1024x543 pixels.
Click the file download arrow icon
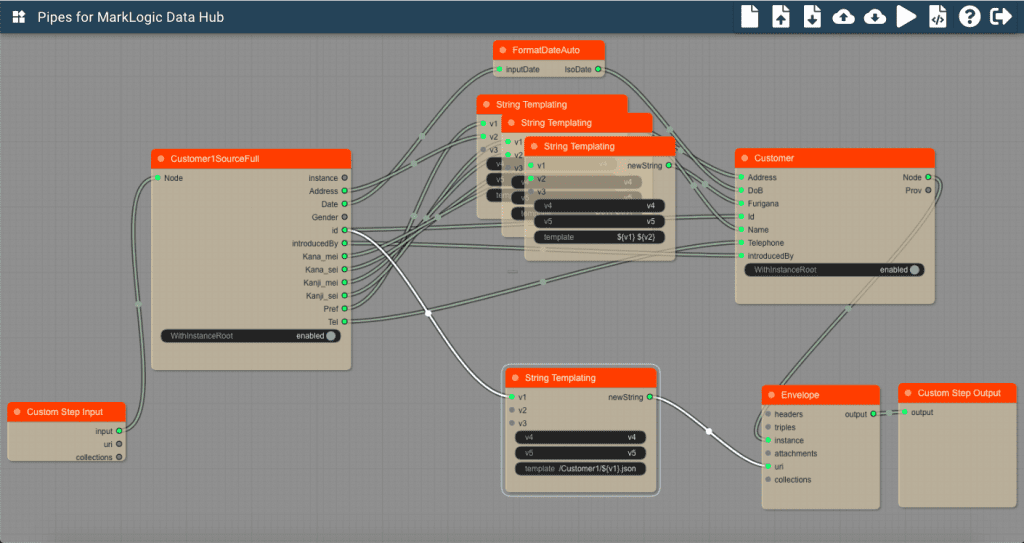click(x=812, y=17)
